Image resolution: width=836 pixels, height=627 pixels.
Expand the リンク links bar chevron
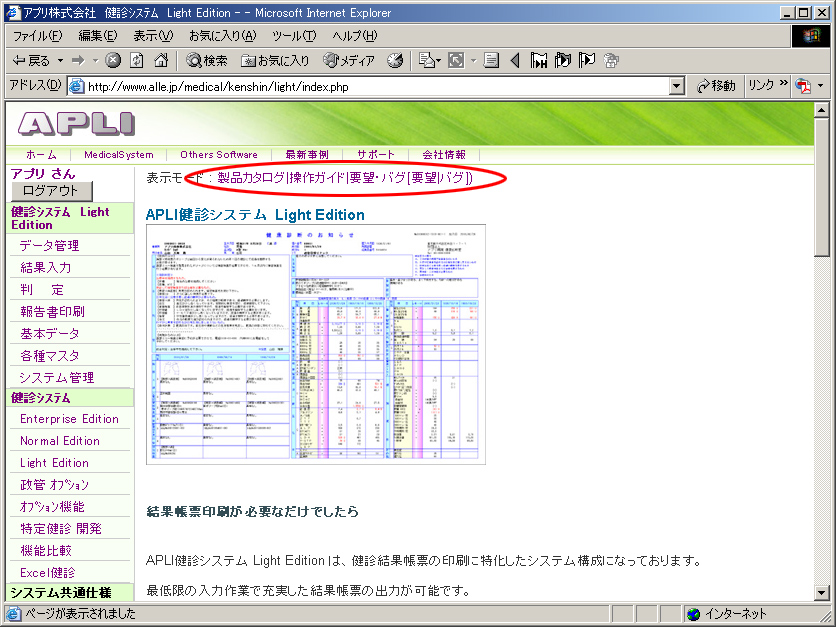click(784, 85)
